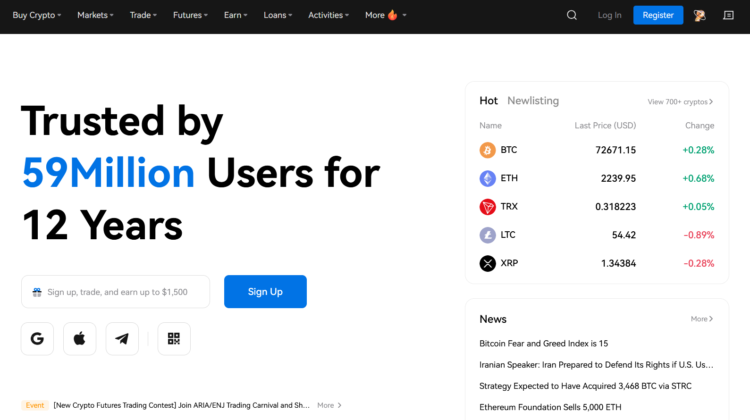Choose the Apple sign-in icon

[x=79, y=339]
